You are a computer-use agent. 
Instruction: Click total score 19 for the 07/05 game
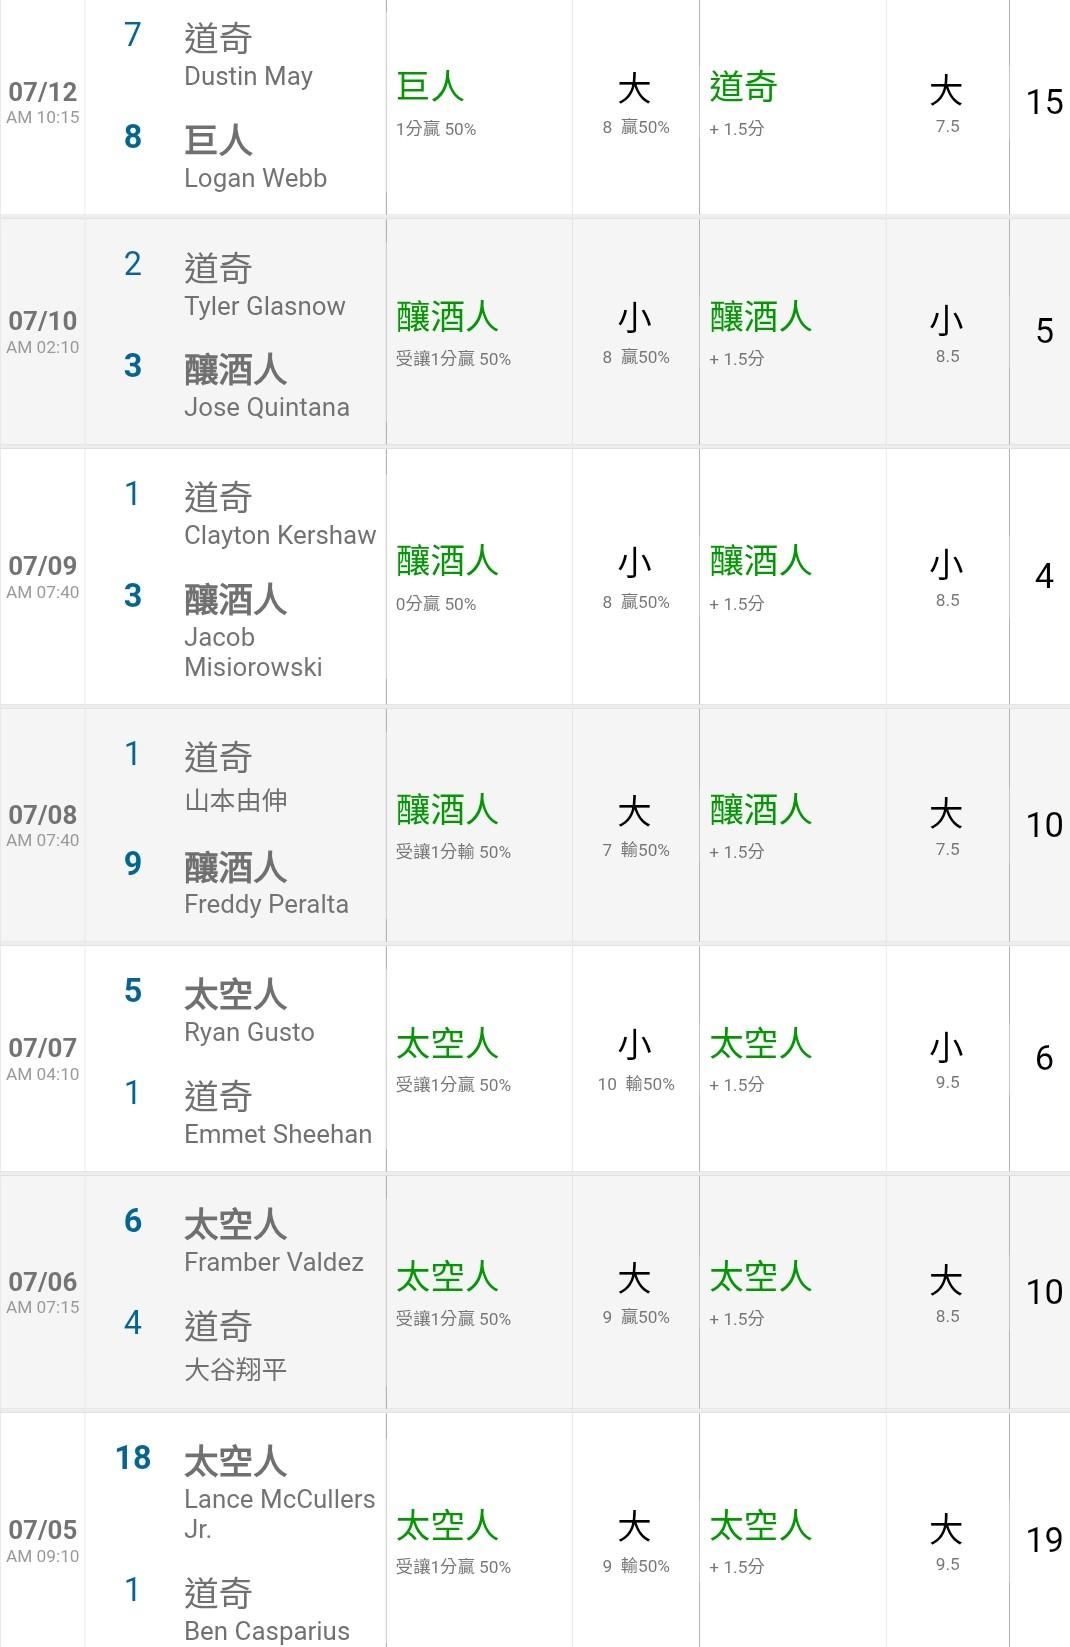click(1043, 1540)
